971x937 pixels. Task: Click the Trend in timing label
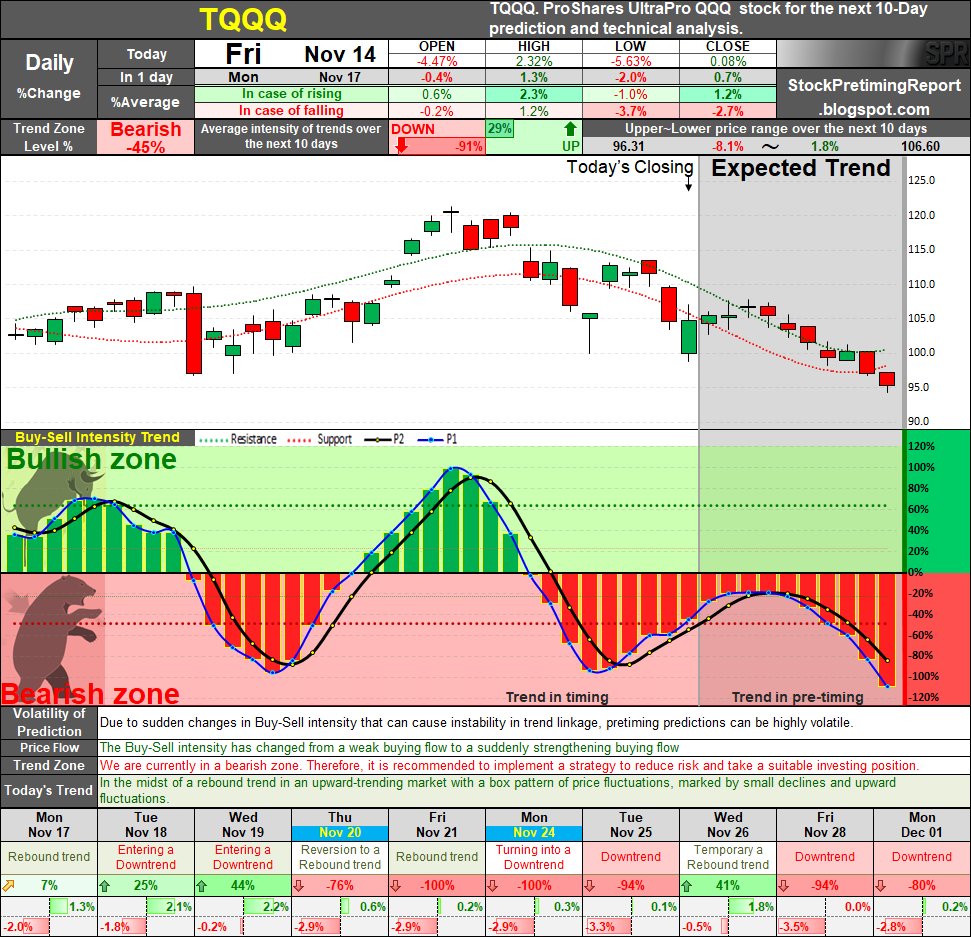(557, 697)
